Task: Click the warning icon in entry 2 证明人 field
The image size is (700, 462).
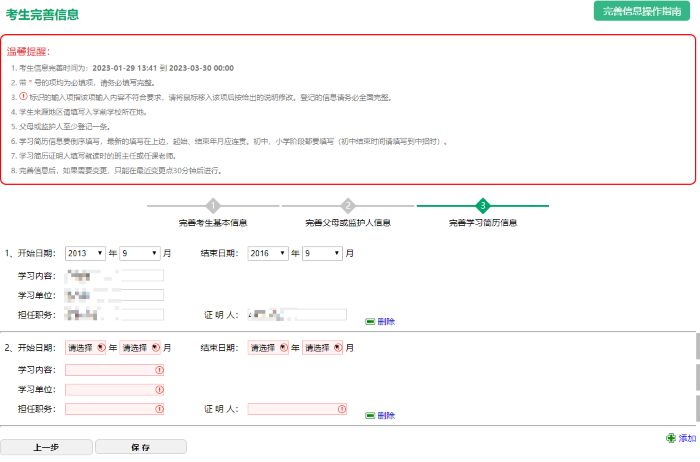Action: pos(342,409)
